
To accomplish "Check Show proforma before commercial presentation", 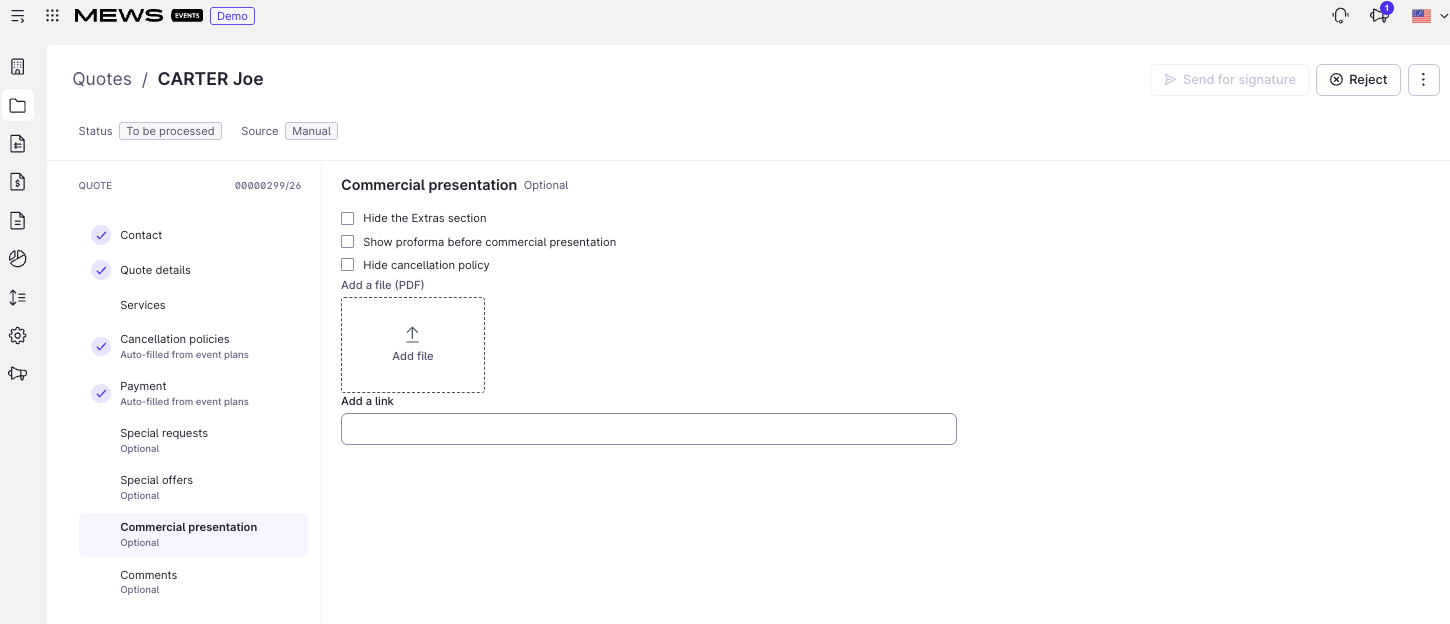I will coord(348,242).
